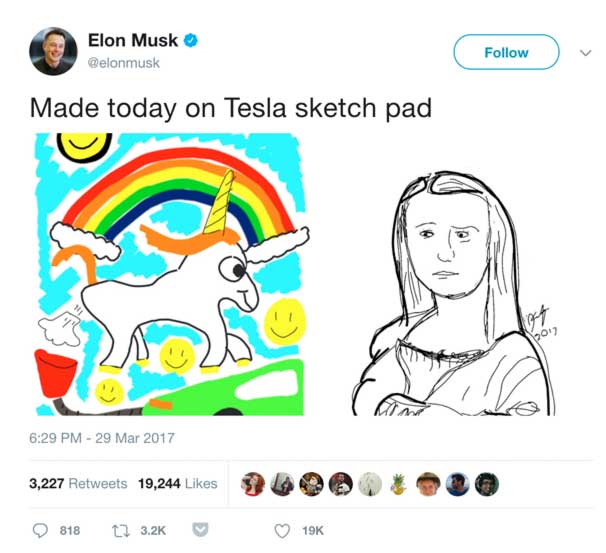Click the 19K likes count

tap(313, 531)
